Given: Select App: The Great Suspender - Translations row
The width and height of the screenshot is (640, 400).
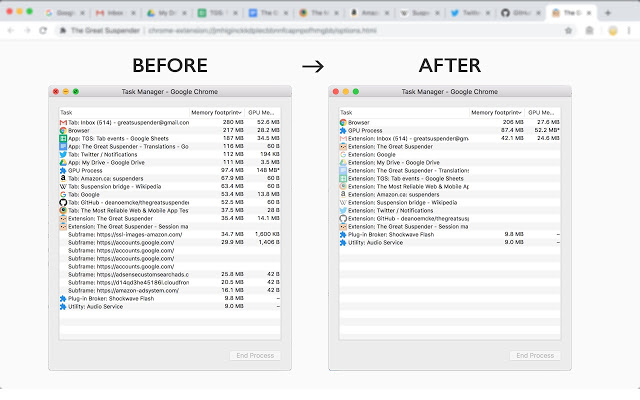Looking at the screenshot, I should coord(170,147).
